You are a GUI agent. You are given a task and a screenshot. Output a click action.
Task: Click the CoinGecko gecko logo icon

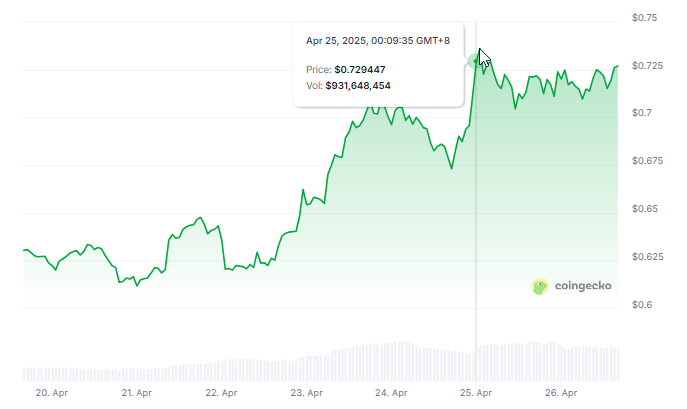(540, 286)
